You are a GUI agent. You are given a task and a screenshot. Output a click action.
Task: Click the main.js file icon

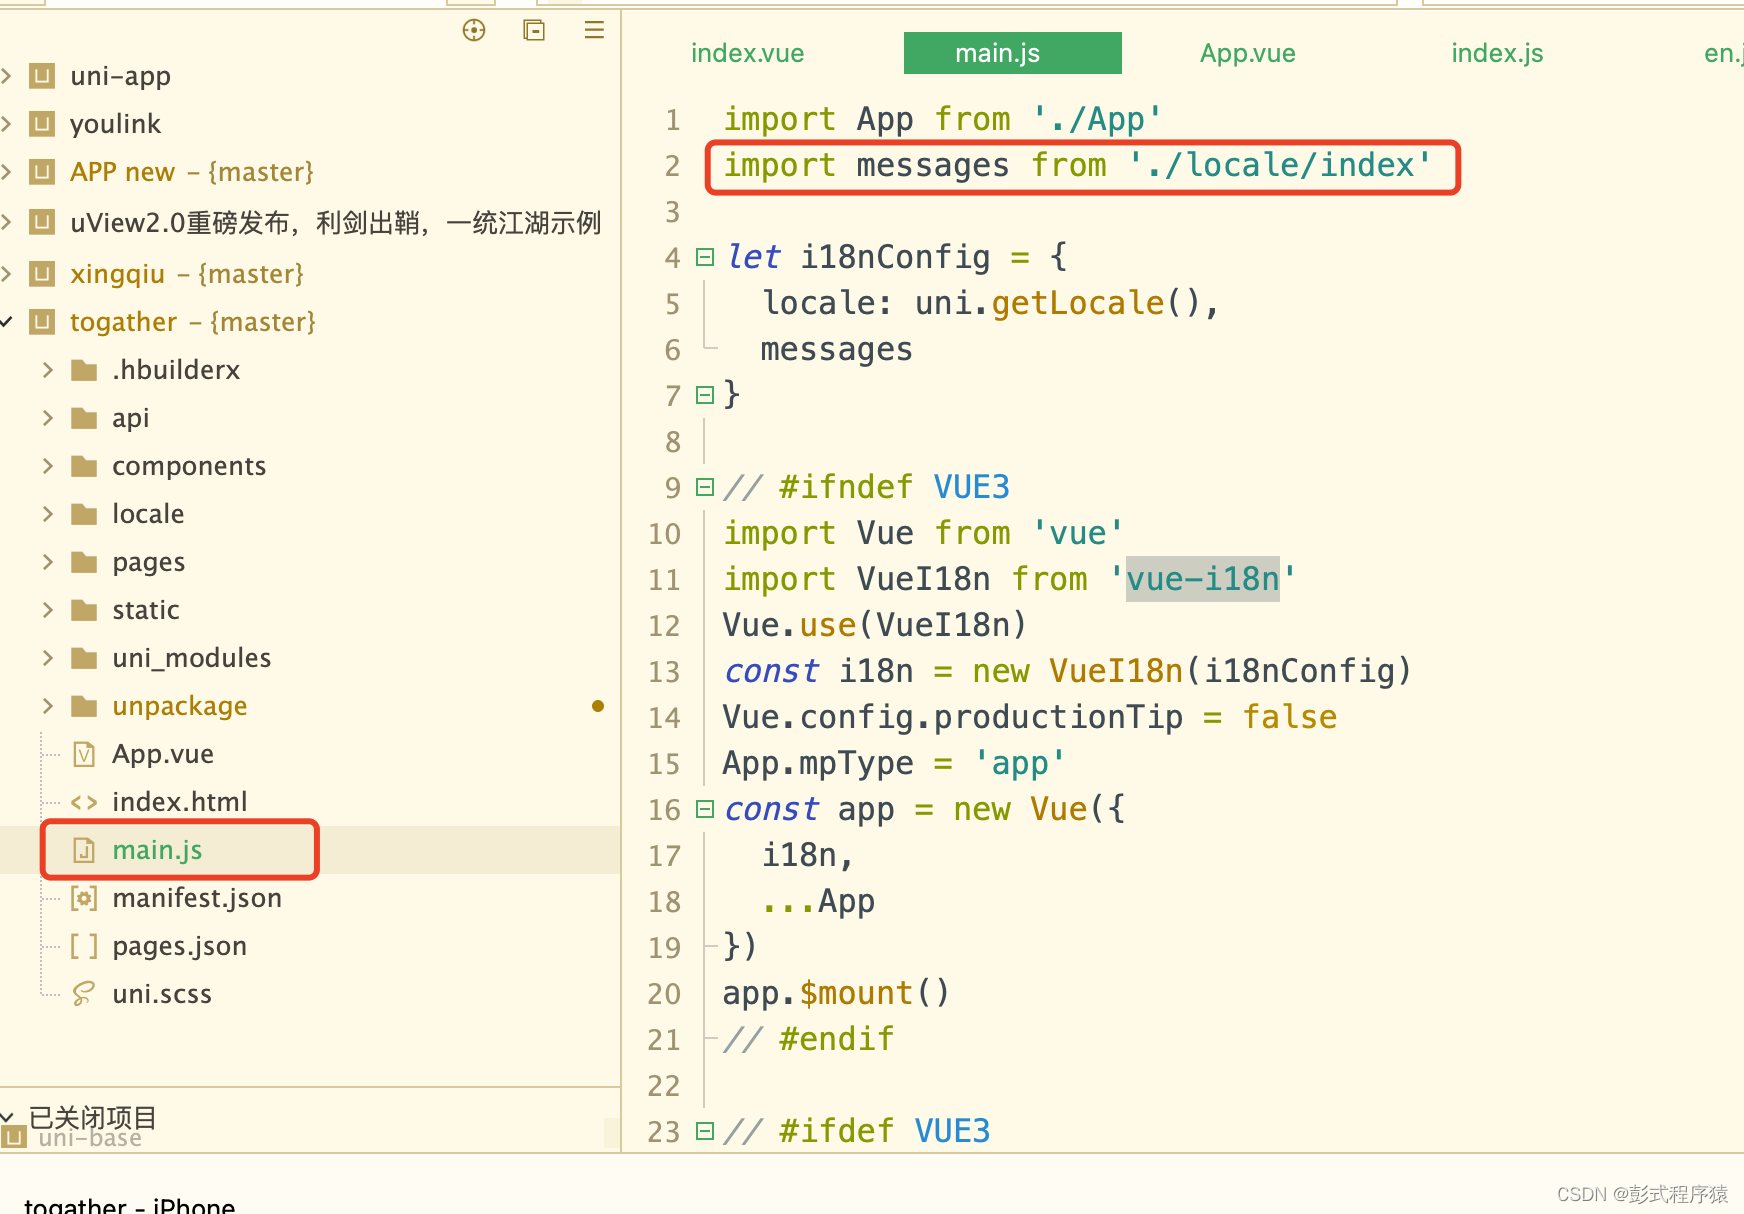coord(85,850)
